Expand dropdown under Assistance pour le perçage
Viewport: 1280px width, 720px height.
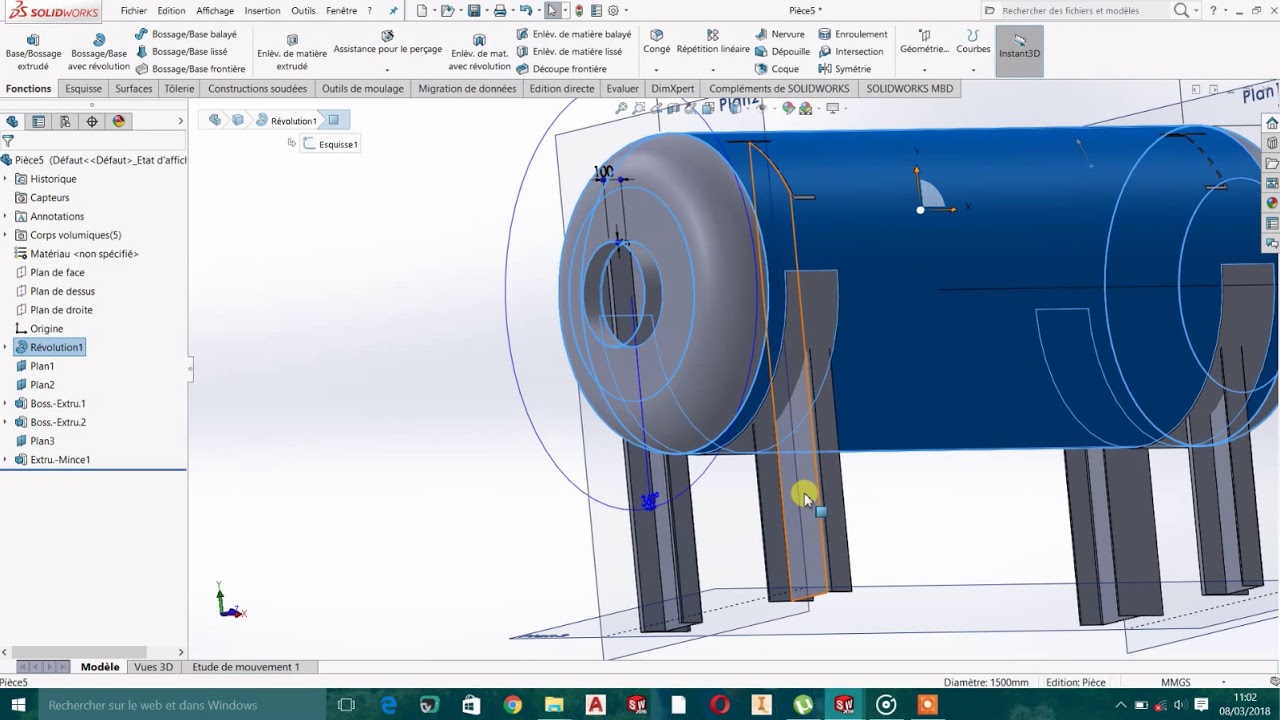[x=388, y=71]
